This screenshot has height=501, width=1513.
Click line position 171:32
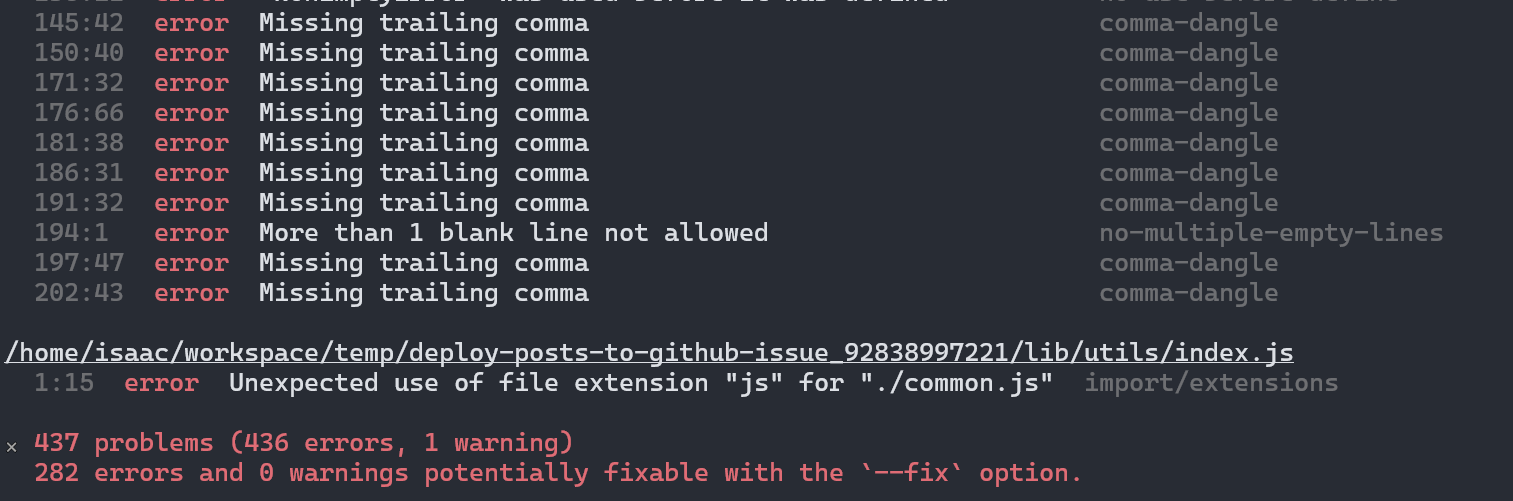pyautogui.click(x=79, y=83)
